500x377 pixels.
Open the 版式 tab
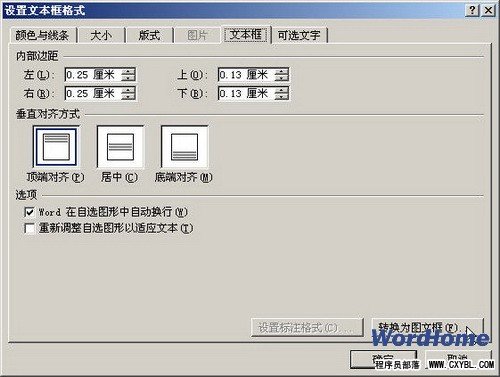(x=149, y=35)
